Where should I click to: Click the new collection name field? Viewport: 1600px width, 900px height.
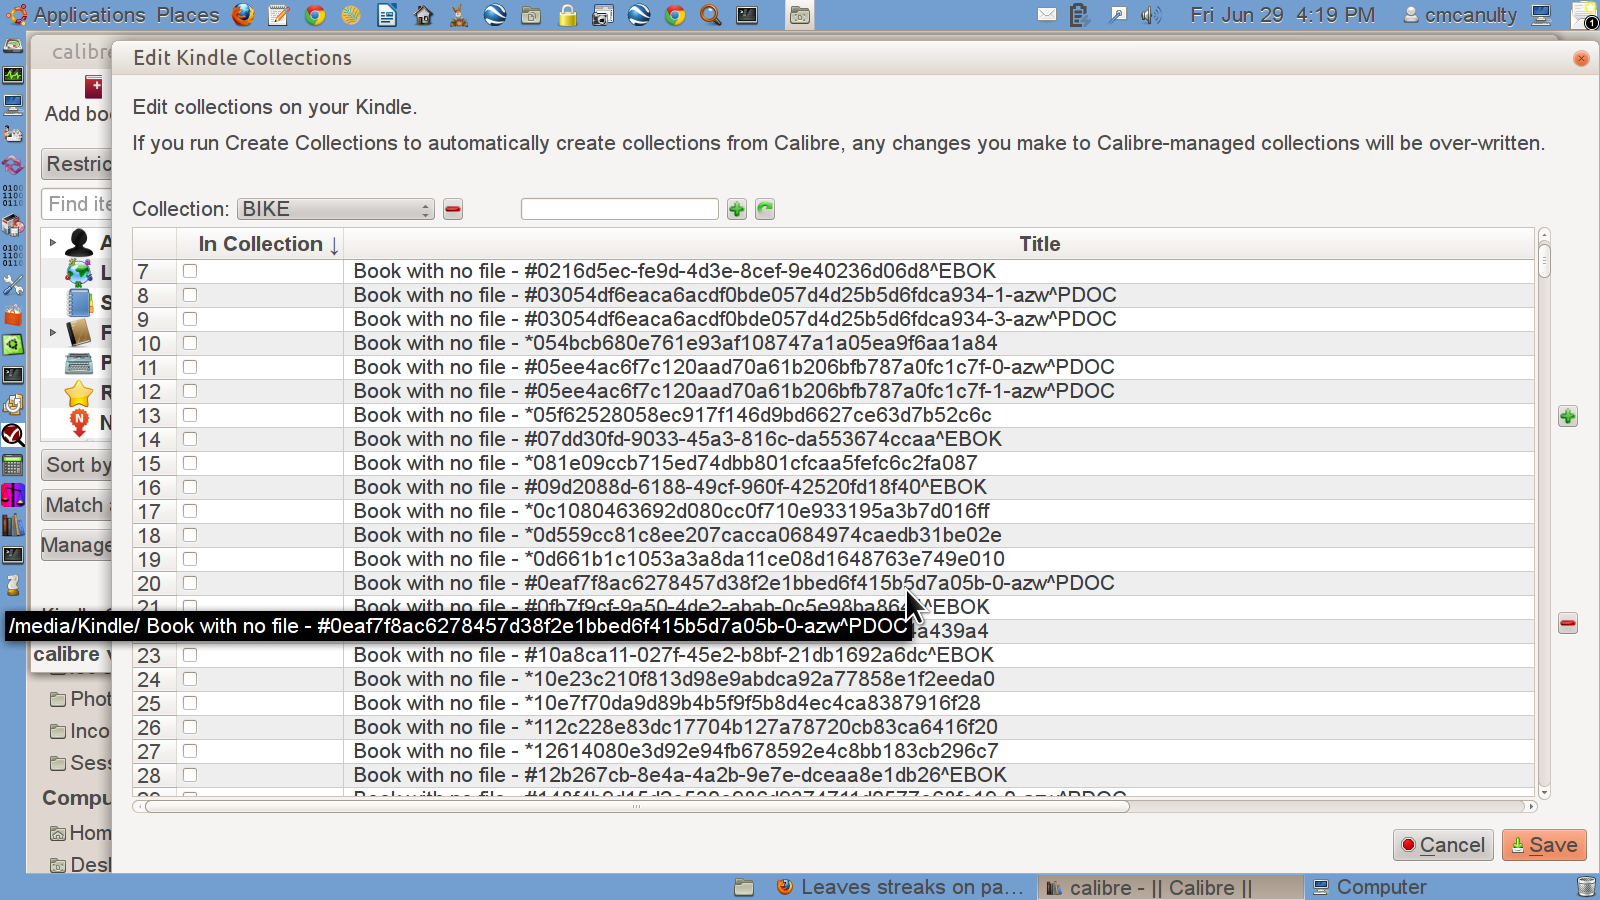(x=620, y=209)
